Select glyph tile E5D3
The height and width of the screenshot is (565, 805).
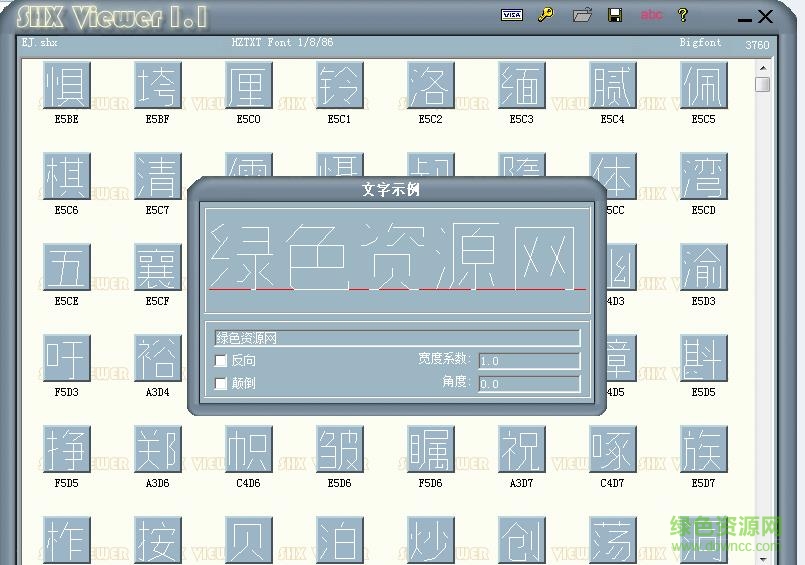pyautogui.click(x=704, y=267)
